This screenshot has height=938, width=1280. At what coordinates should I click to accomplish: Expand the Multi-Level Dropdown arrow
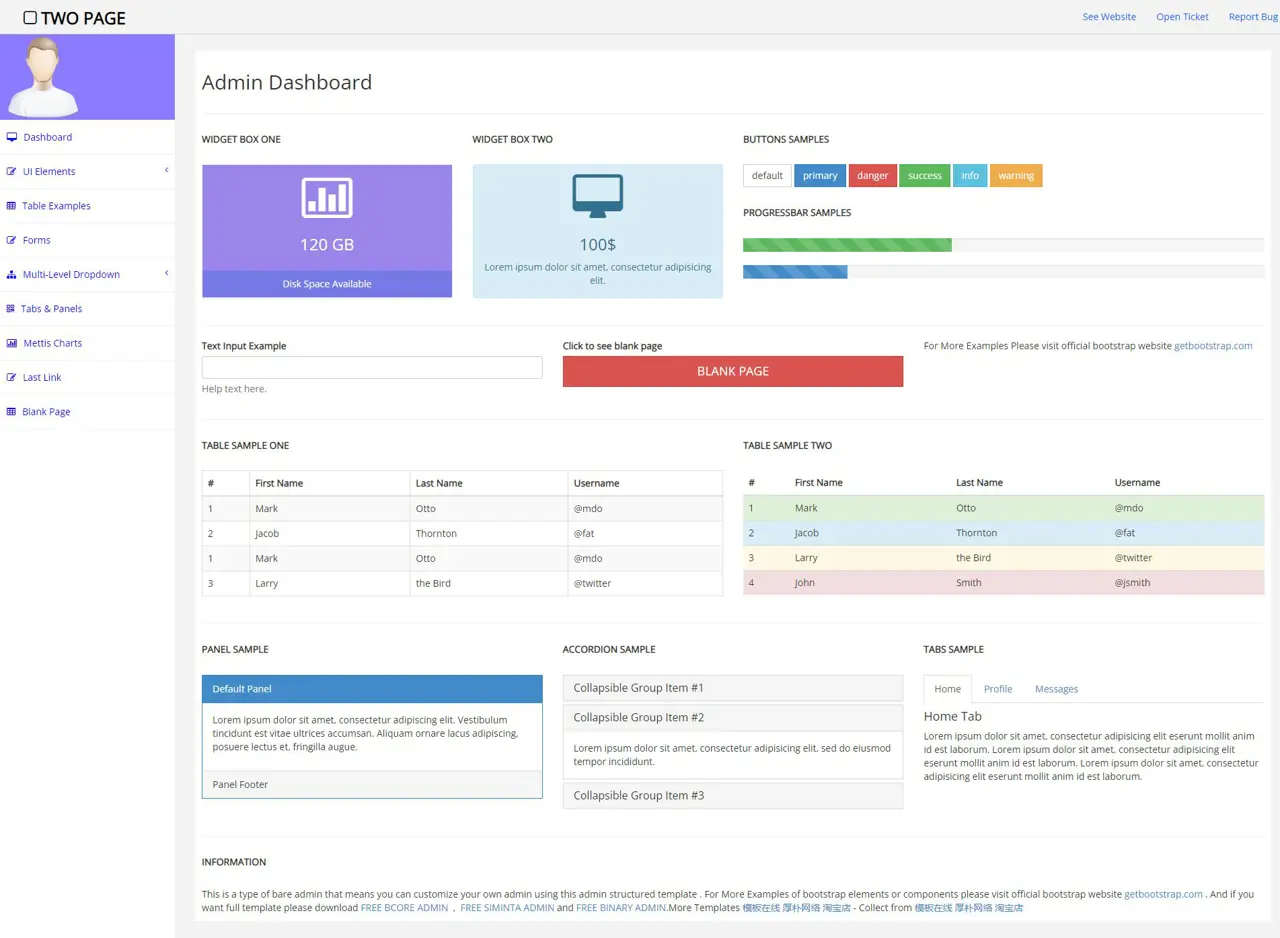[x=166, y=274]
